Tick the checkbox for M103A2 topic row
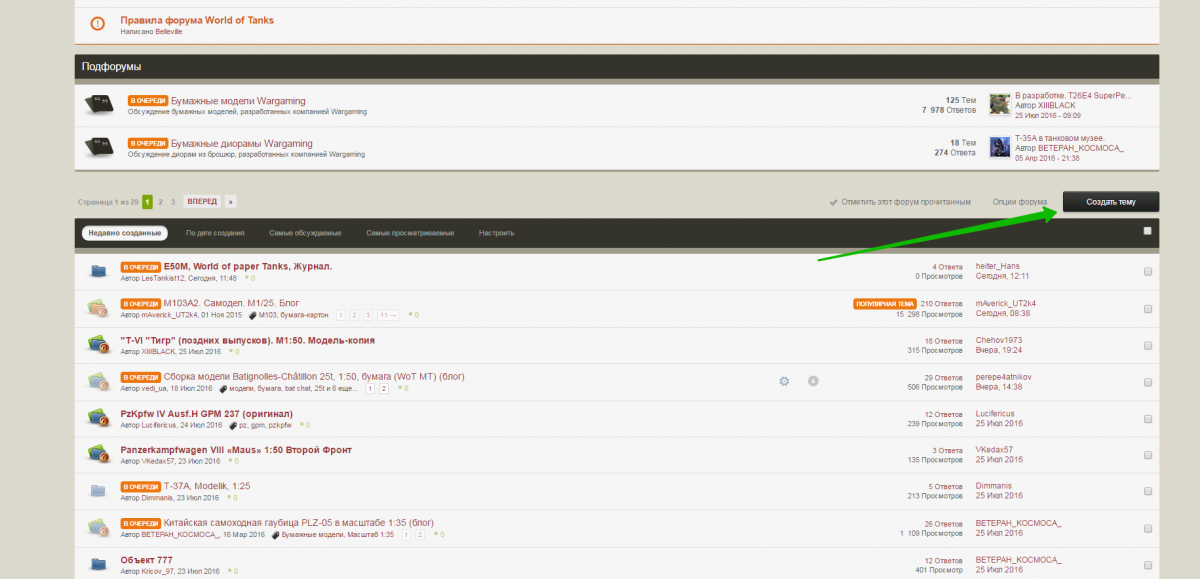This screenshot has width=1200, height=579. [1148, 308]
